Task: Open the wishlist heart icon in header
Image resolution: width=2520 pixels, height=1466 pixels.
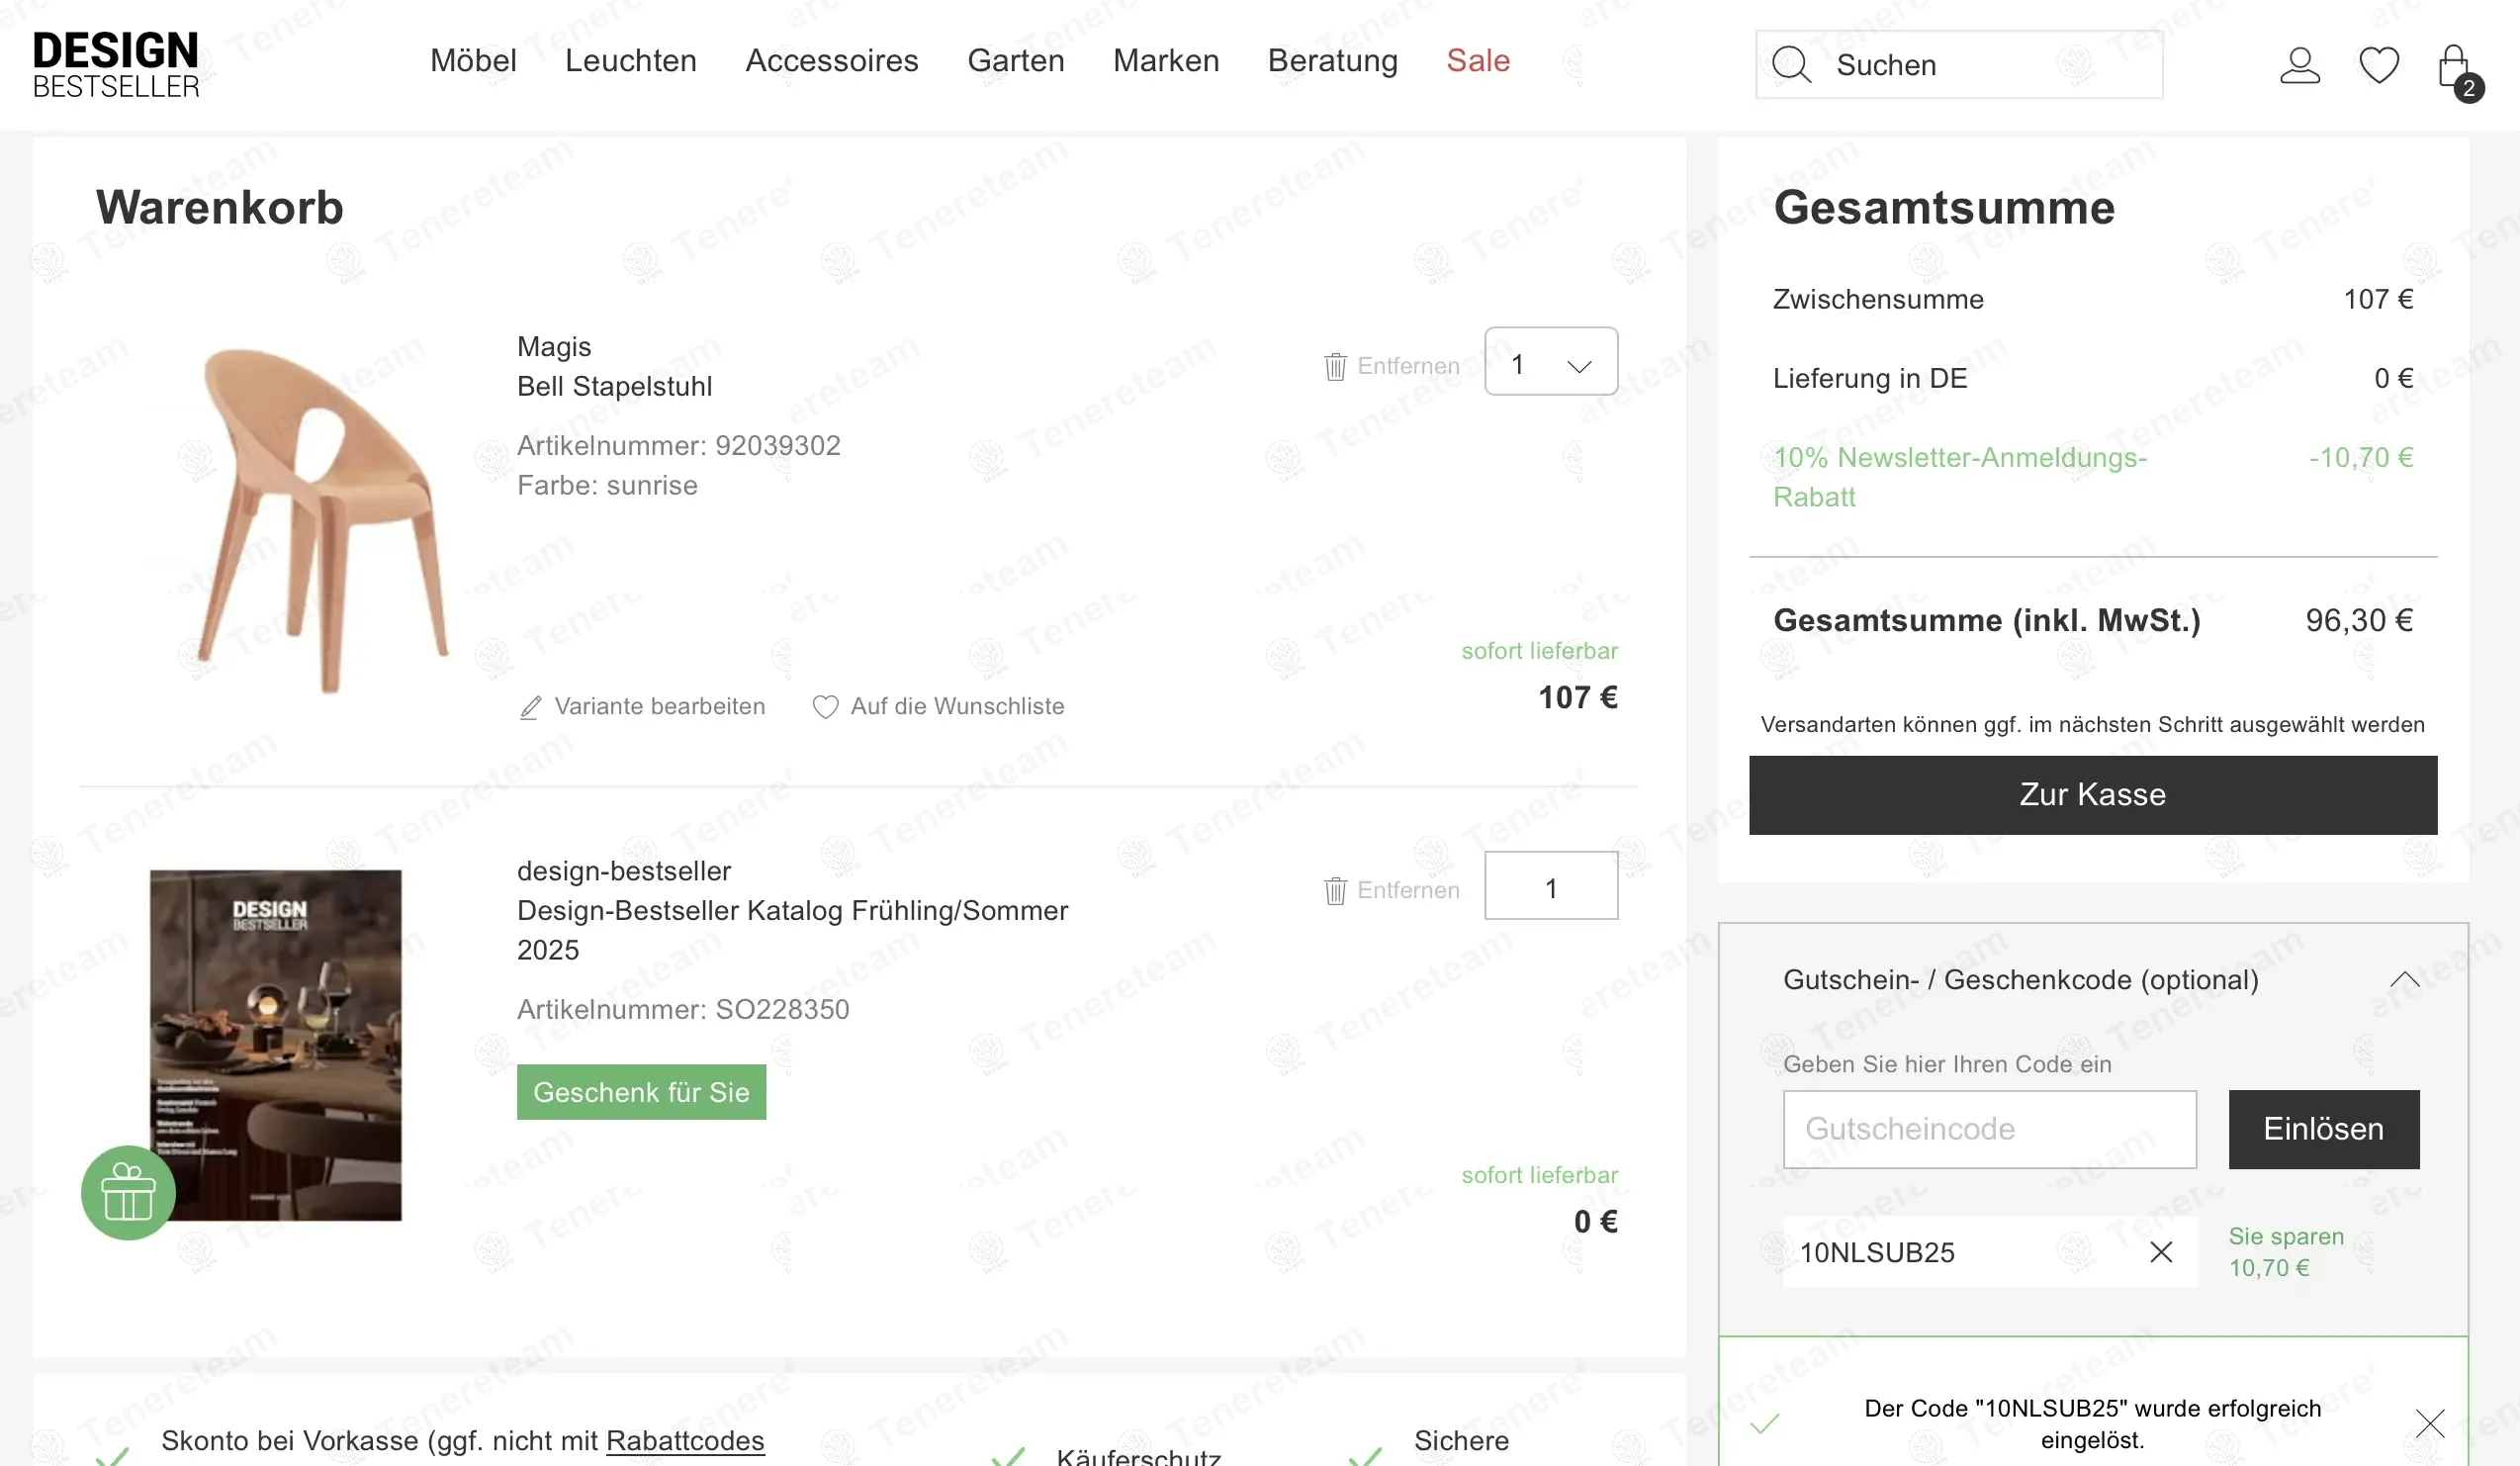Action: [x=2379, y=65]
